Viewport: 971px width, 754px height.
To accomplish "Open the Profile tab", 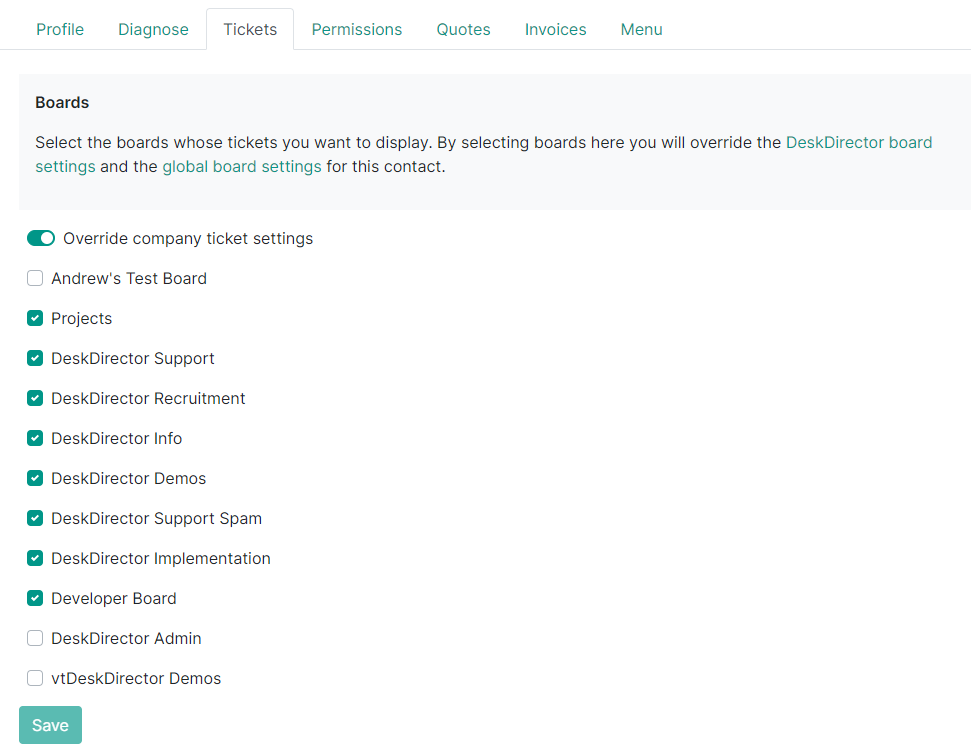I will click(60, 29).
